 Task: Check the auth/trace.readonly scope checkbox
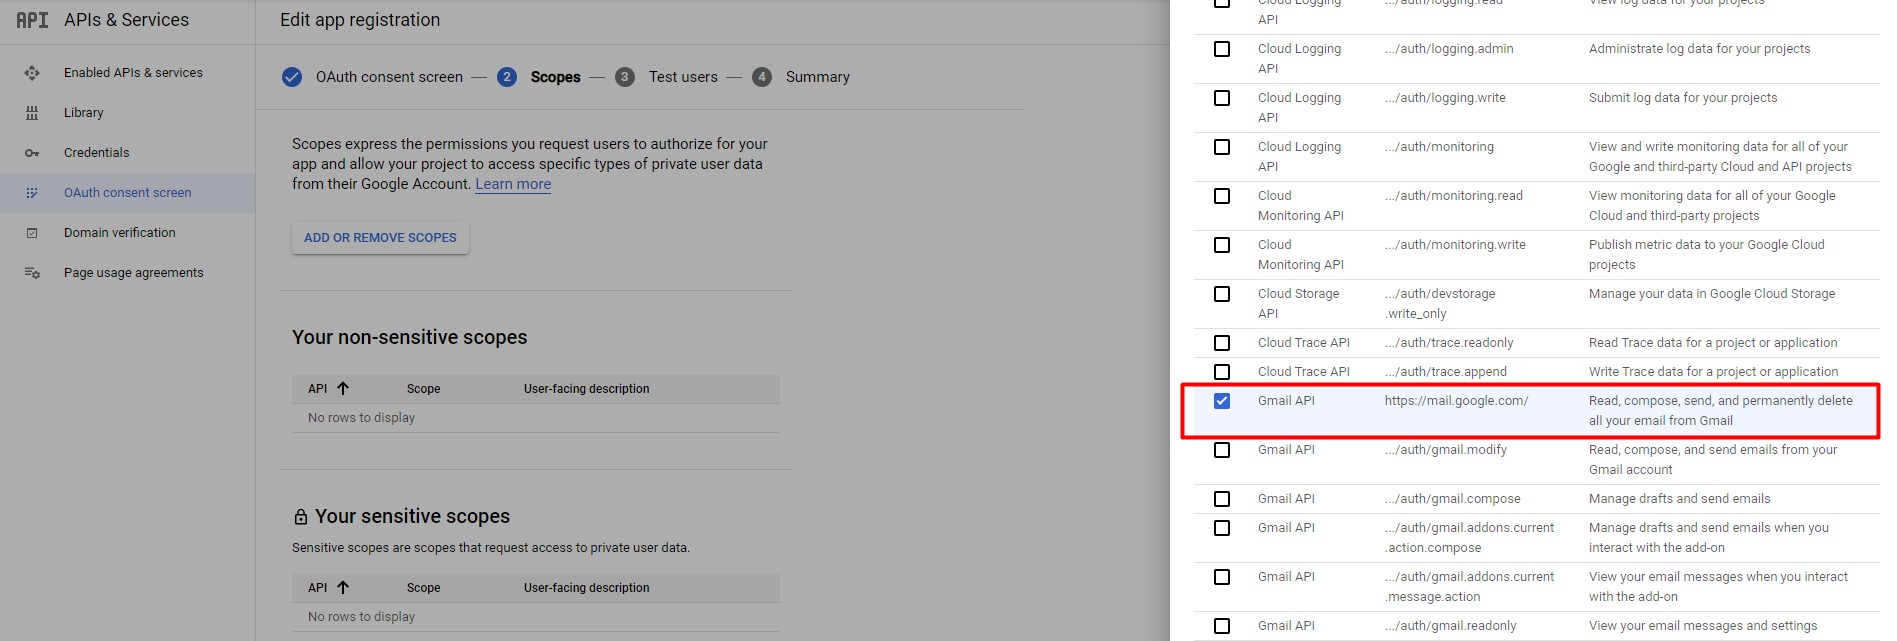tap(1222, 343)
